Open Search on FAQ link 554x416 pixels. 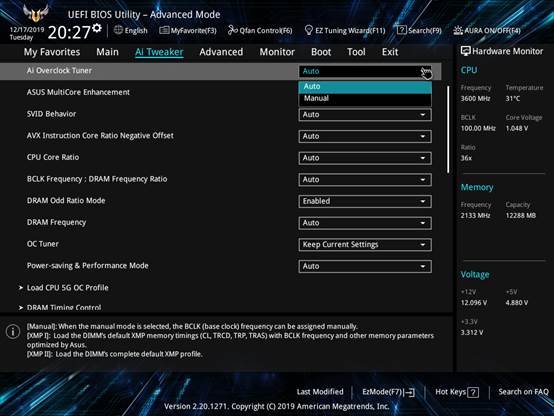click(x=523, y=392)
